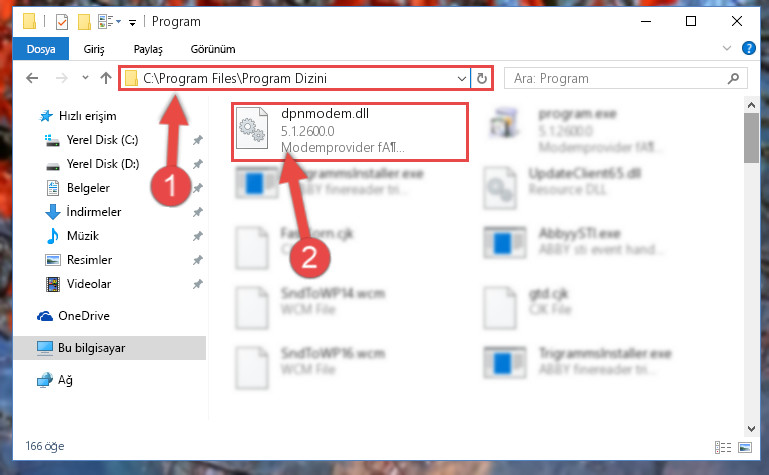Switch to details list view
Screen dimensions: 769x475
(x=723, y=447)
